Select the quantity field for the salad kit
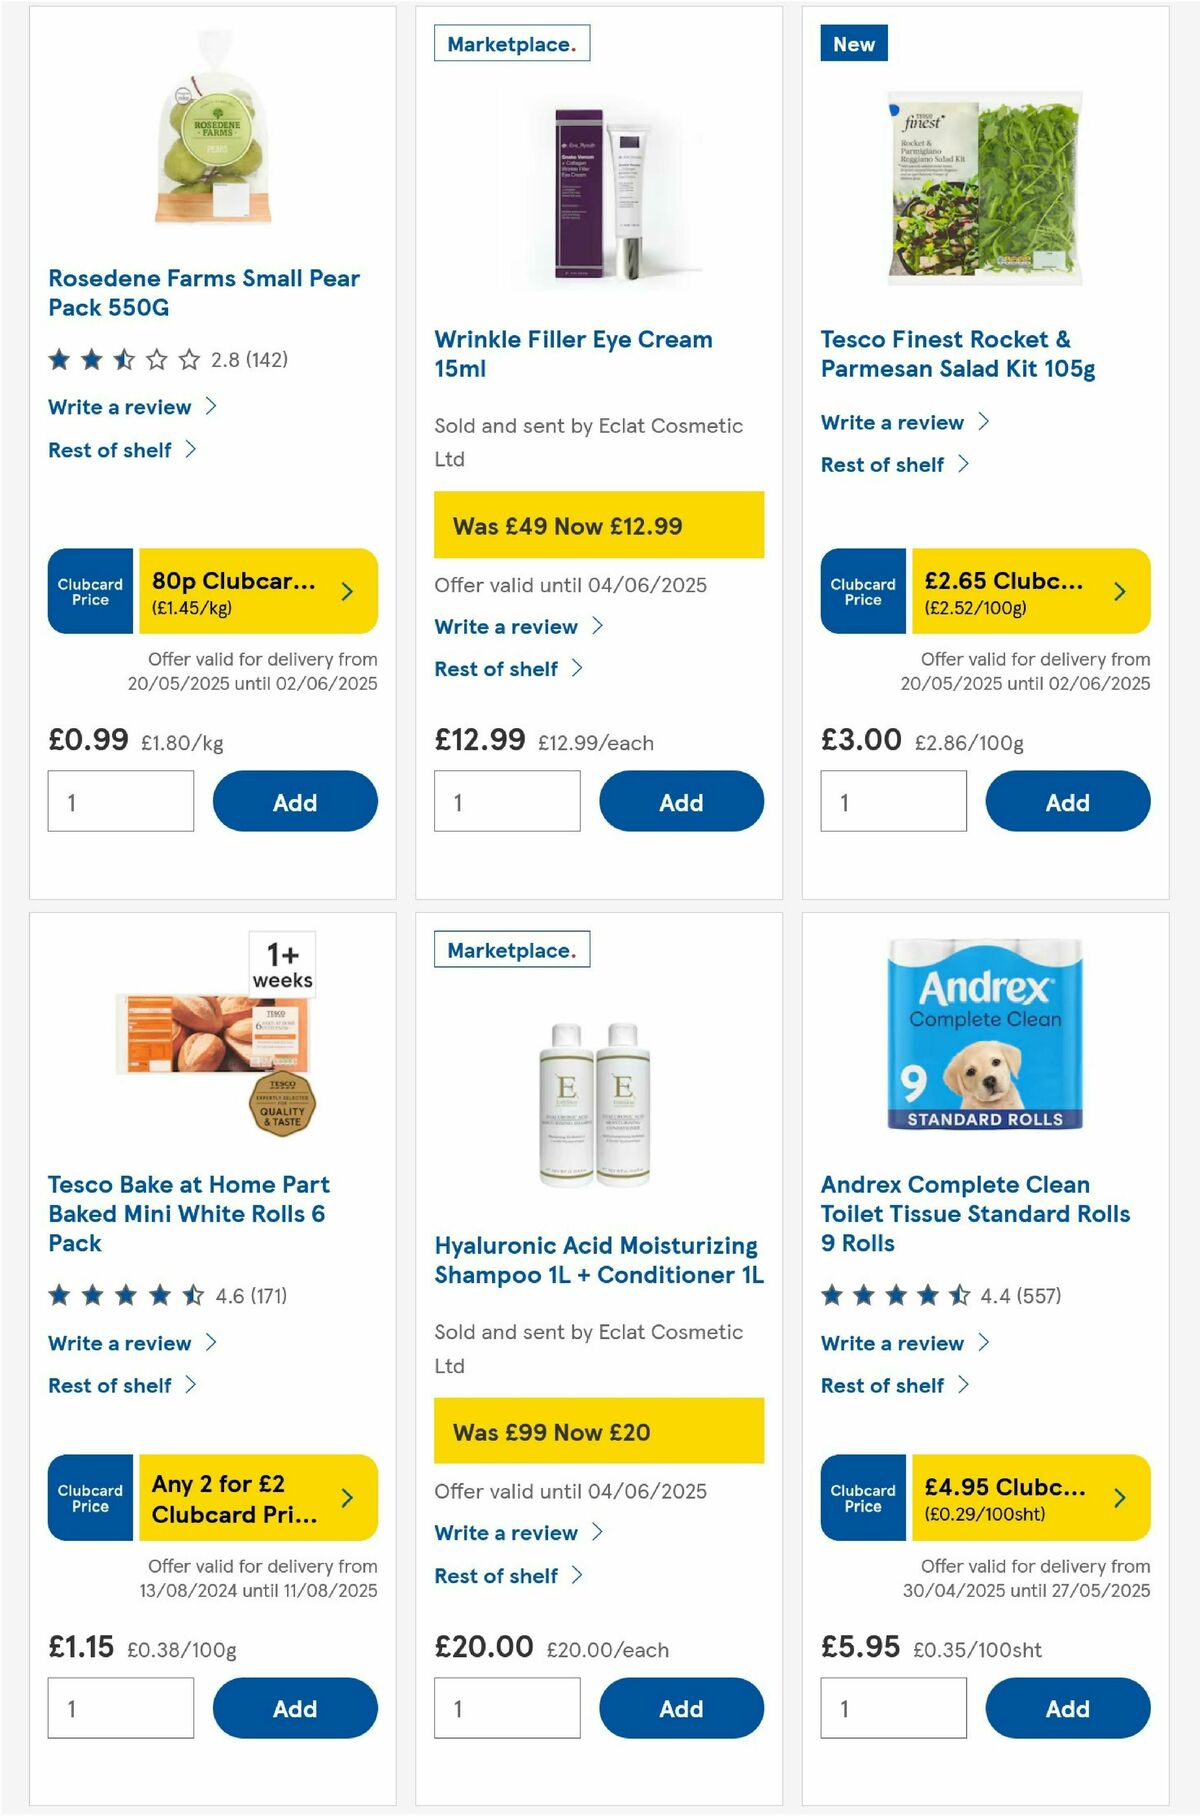 (x=893, y=801)
